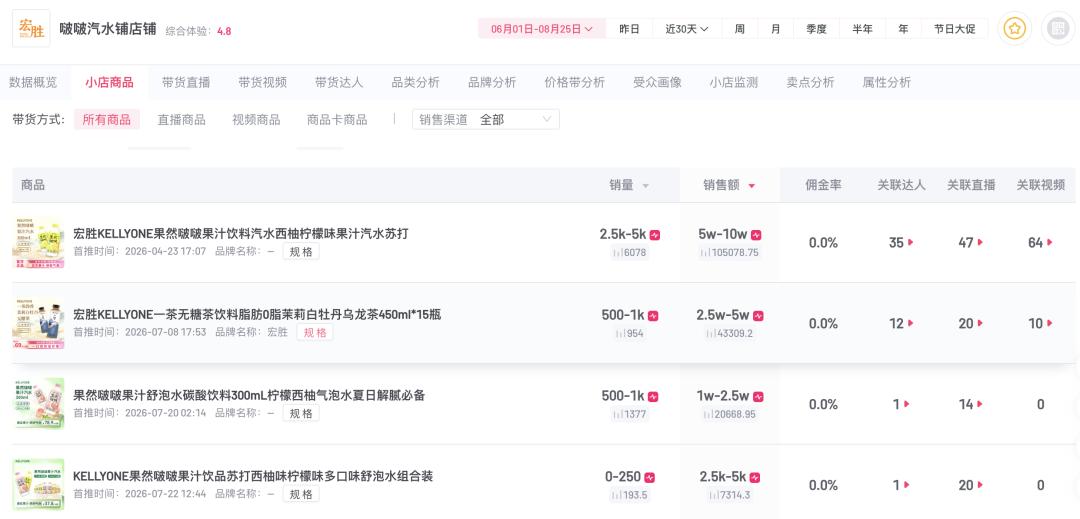Click 规格 button of second product
This screenshot has height=519, width=1080.
(315, 332)
